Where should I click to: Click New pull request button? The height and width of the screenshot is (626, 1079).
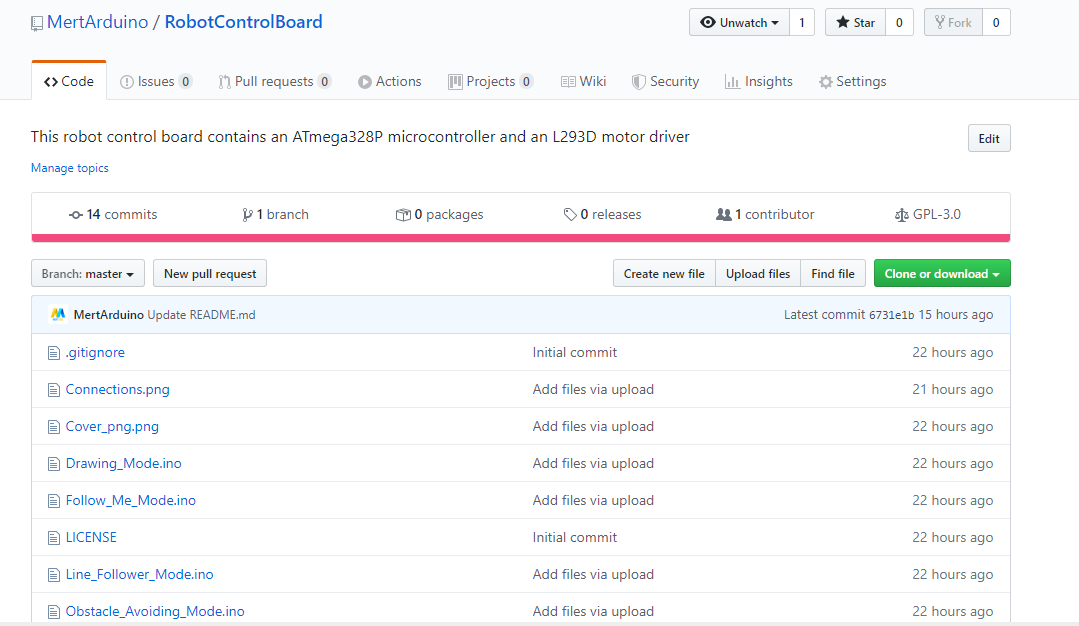point(210,274)
